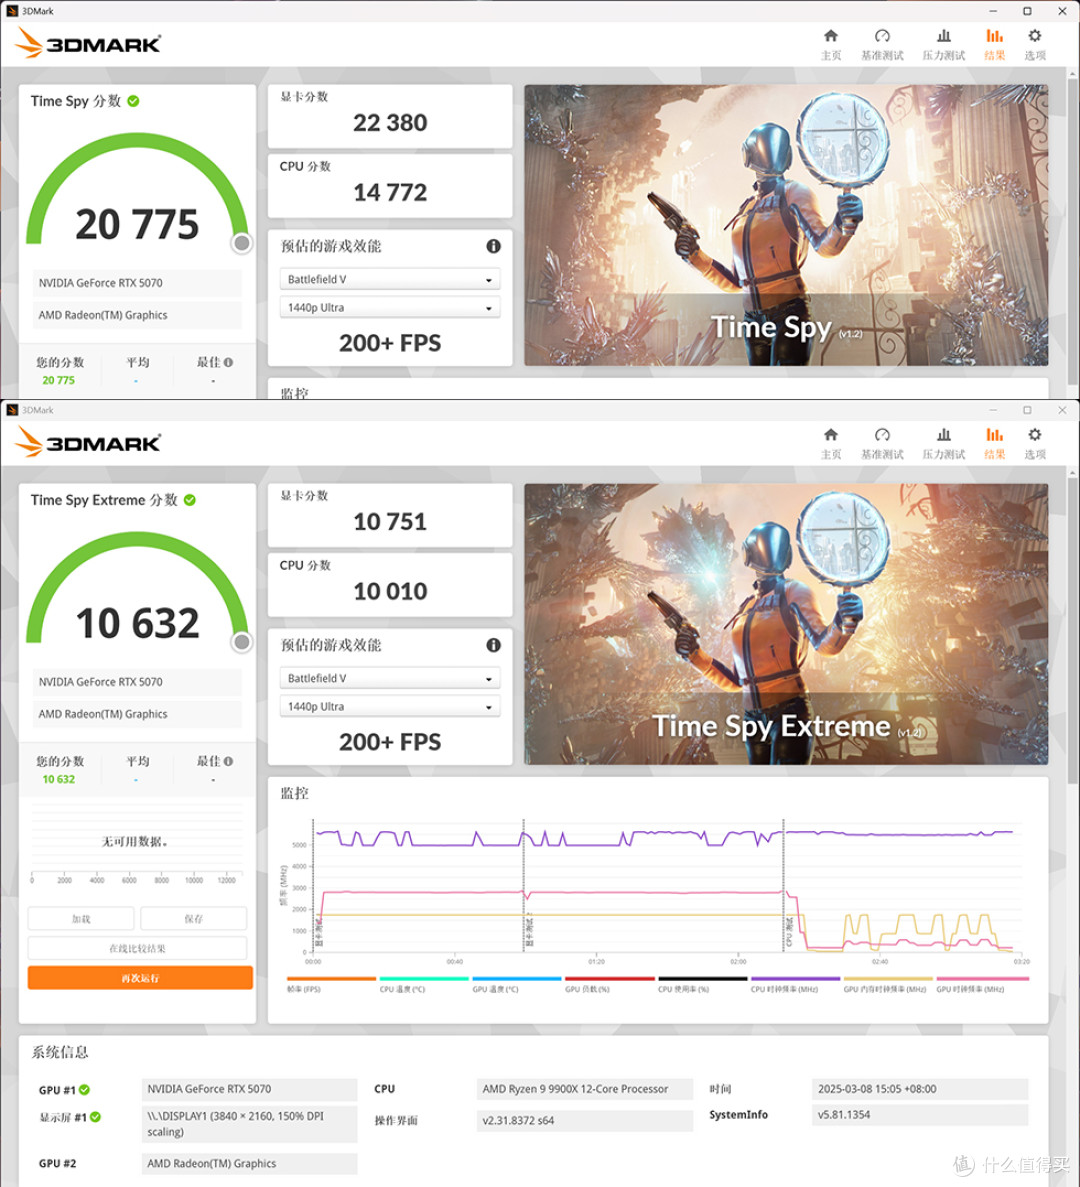The width and height of the screenshot is (1080, 1187).
Task: Click the Save button under score chart
Action: point(194,918)
